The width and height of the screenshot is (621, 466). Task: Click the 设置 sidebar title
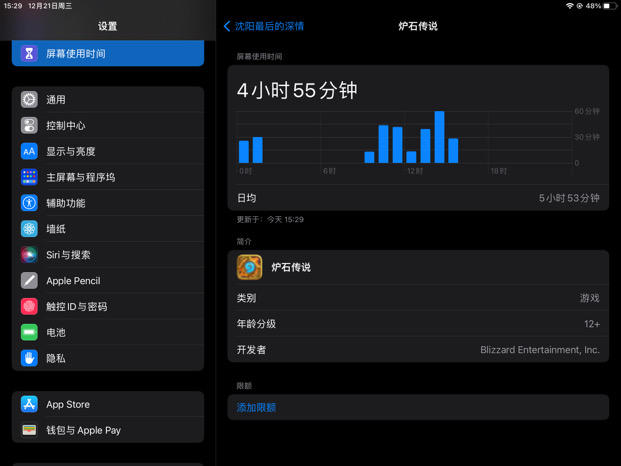107,26
